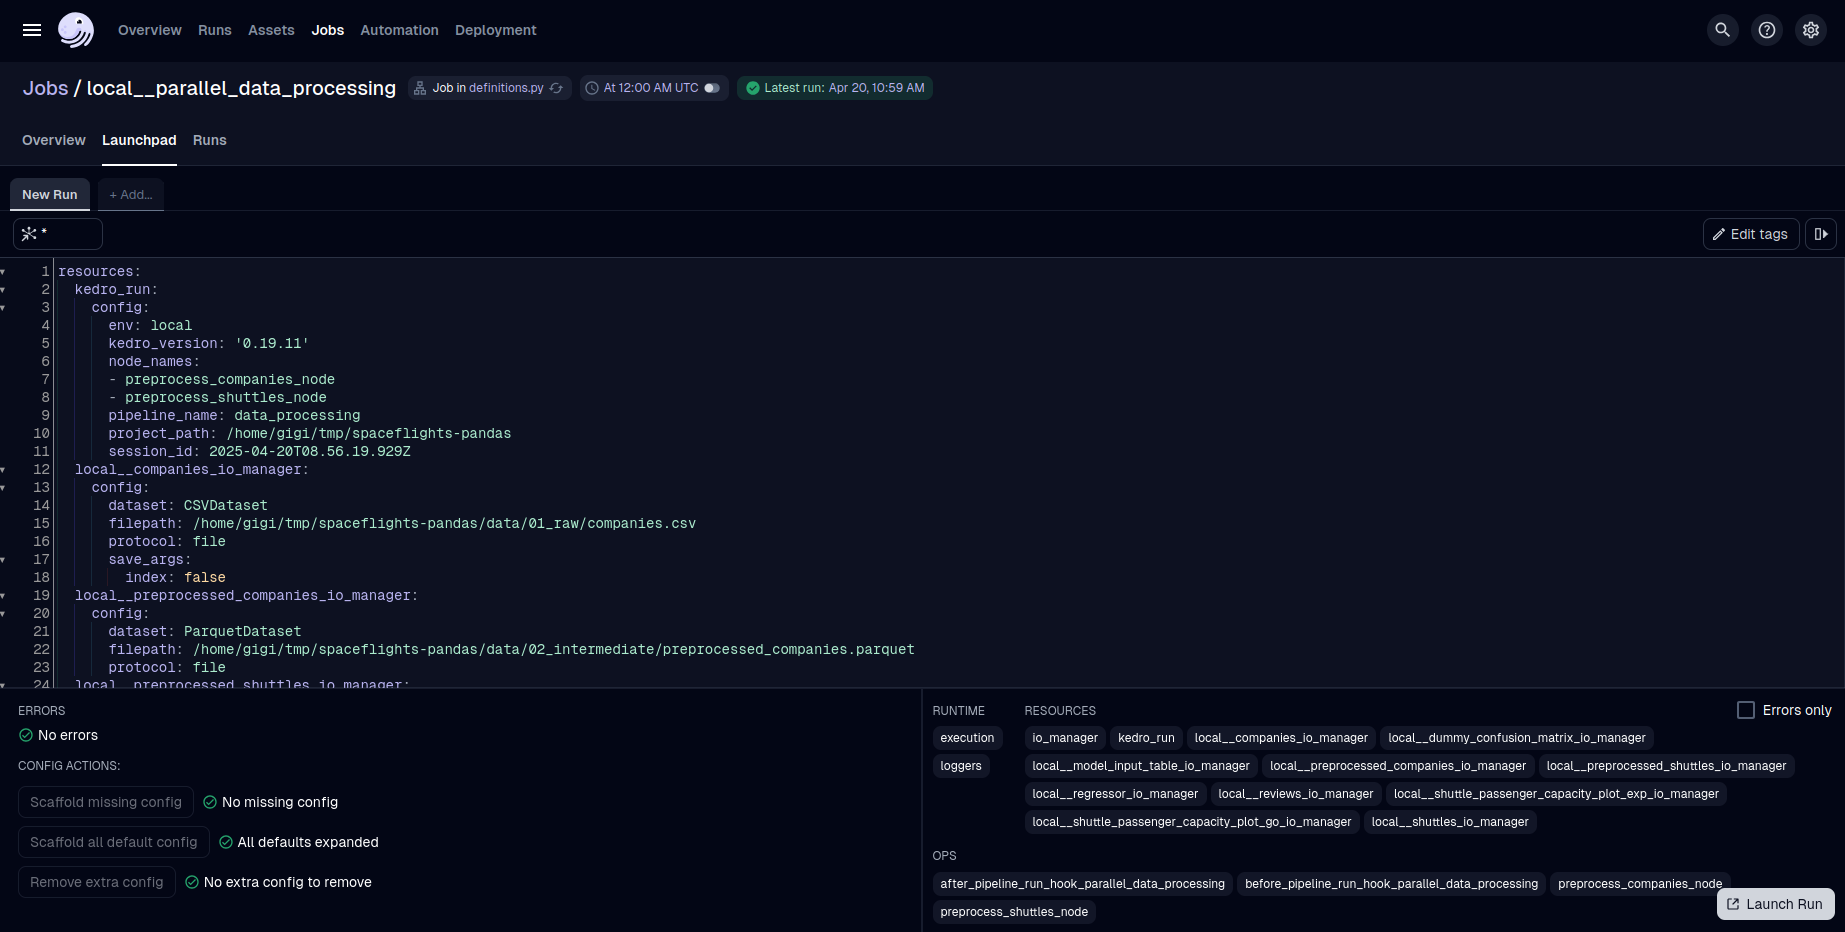
Task: Open the search icon in header
Action: click(1722, 30)
